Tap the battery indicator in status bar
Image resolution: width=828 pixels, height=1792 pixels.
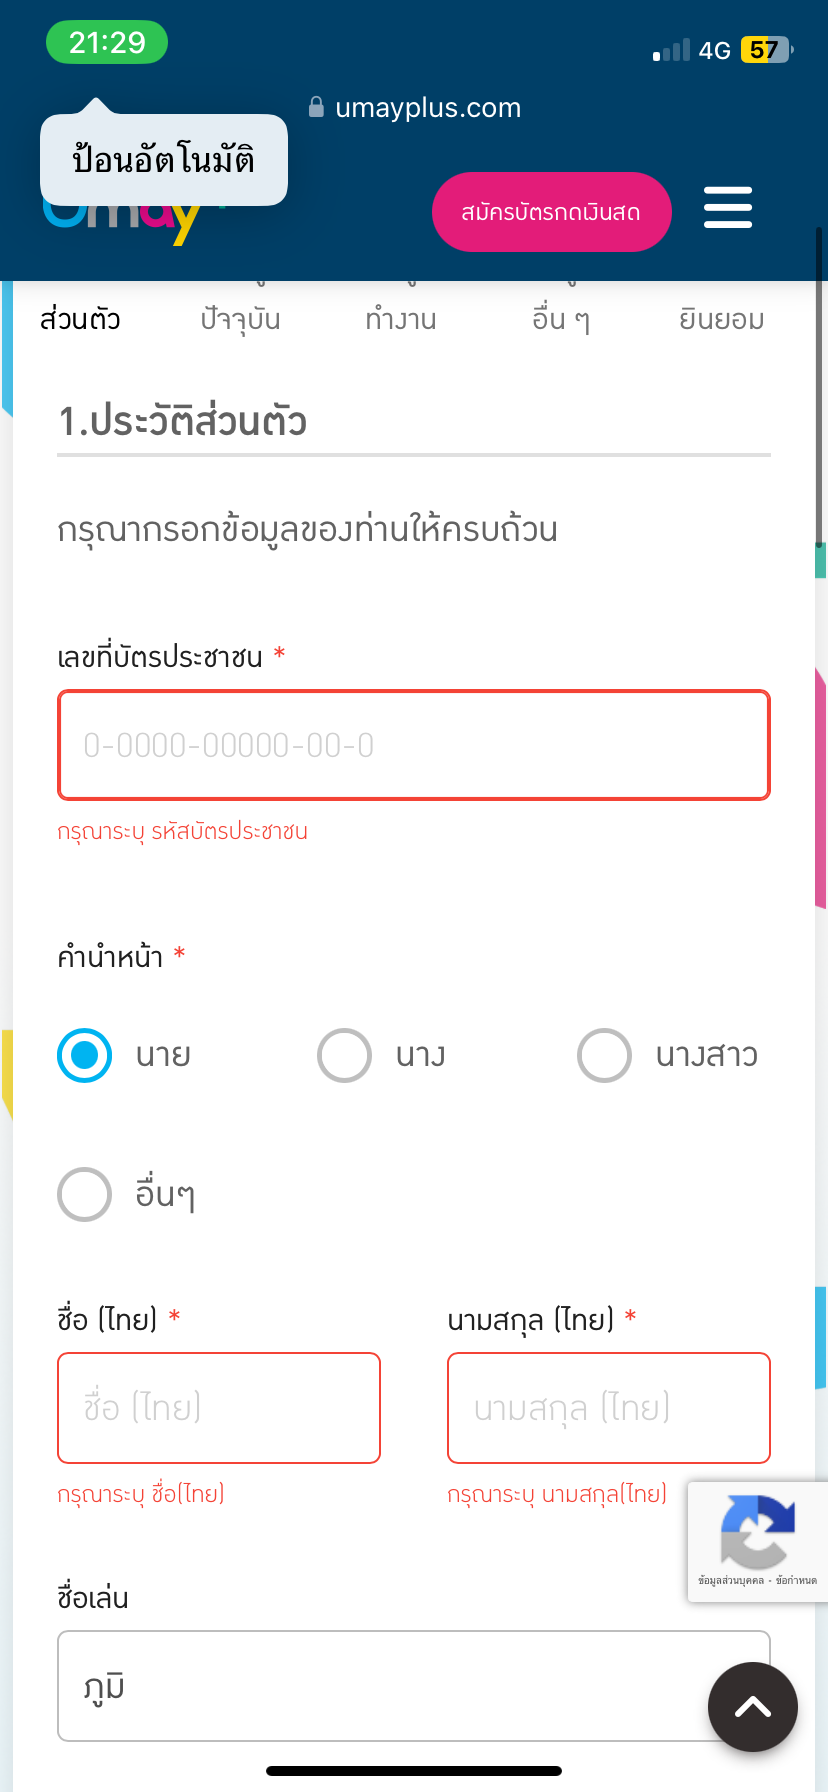766,50
